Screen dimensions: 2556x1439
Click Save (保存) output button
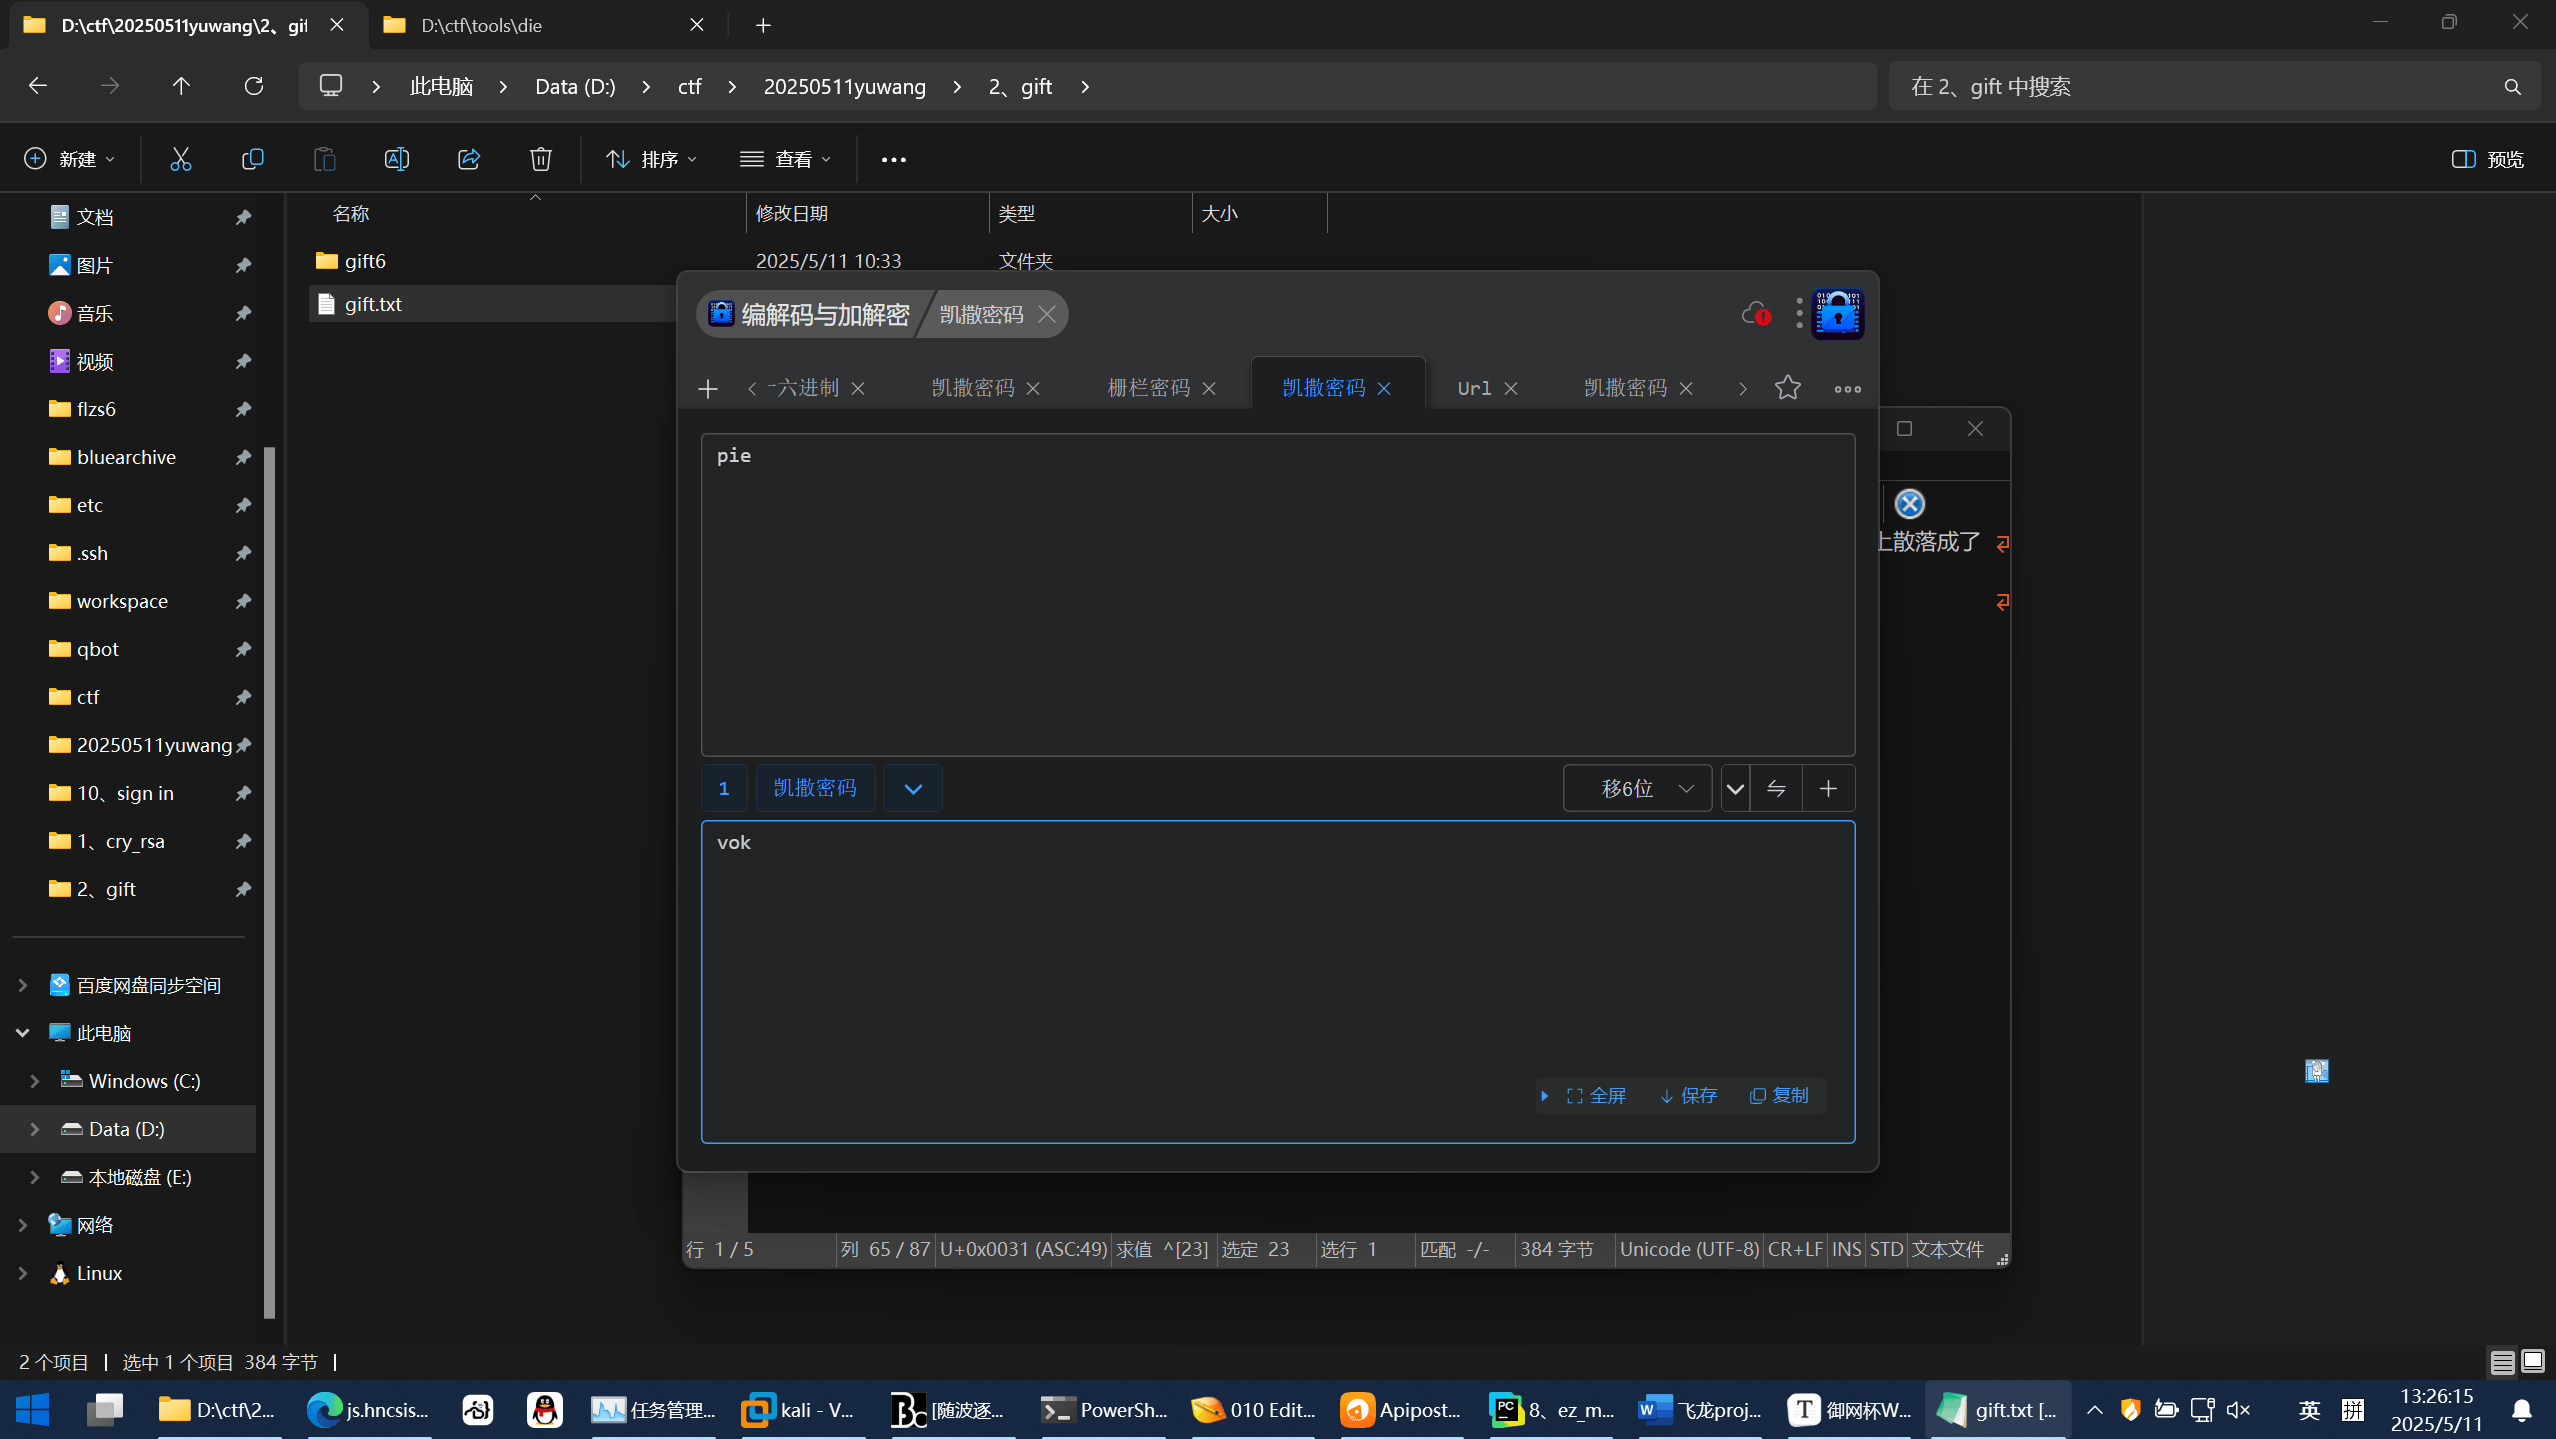click(x=1689, y=1095)
